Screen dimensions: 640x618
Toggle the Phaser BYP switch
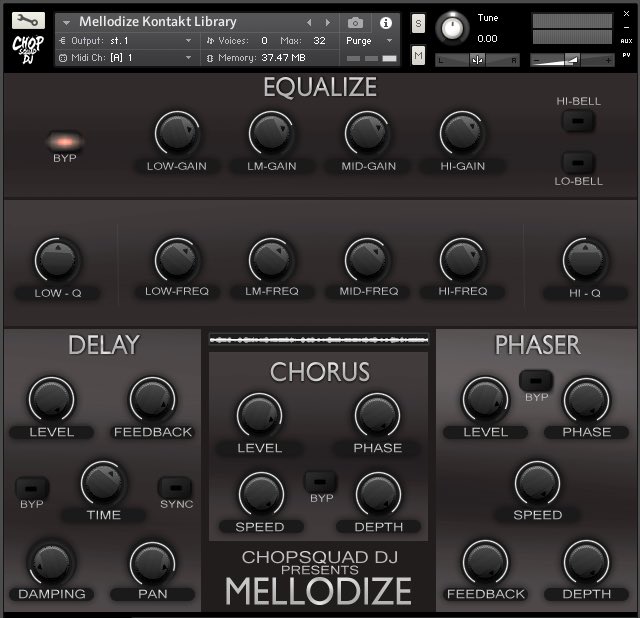(x=536, y=380)
